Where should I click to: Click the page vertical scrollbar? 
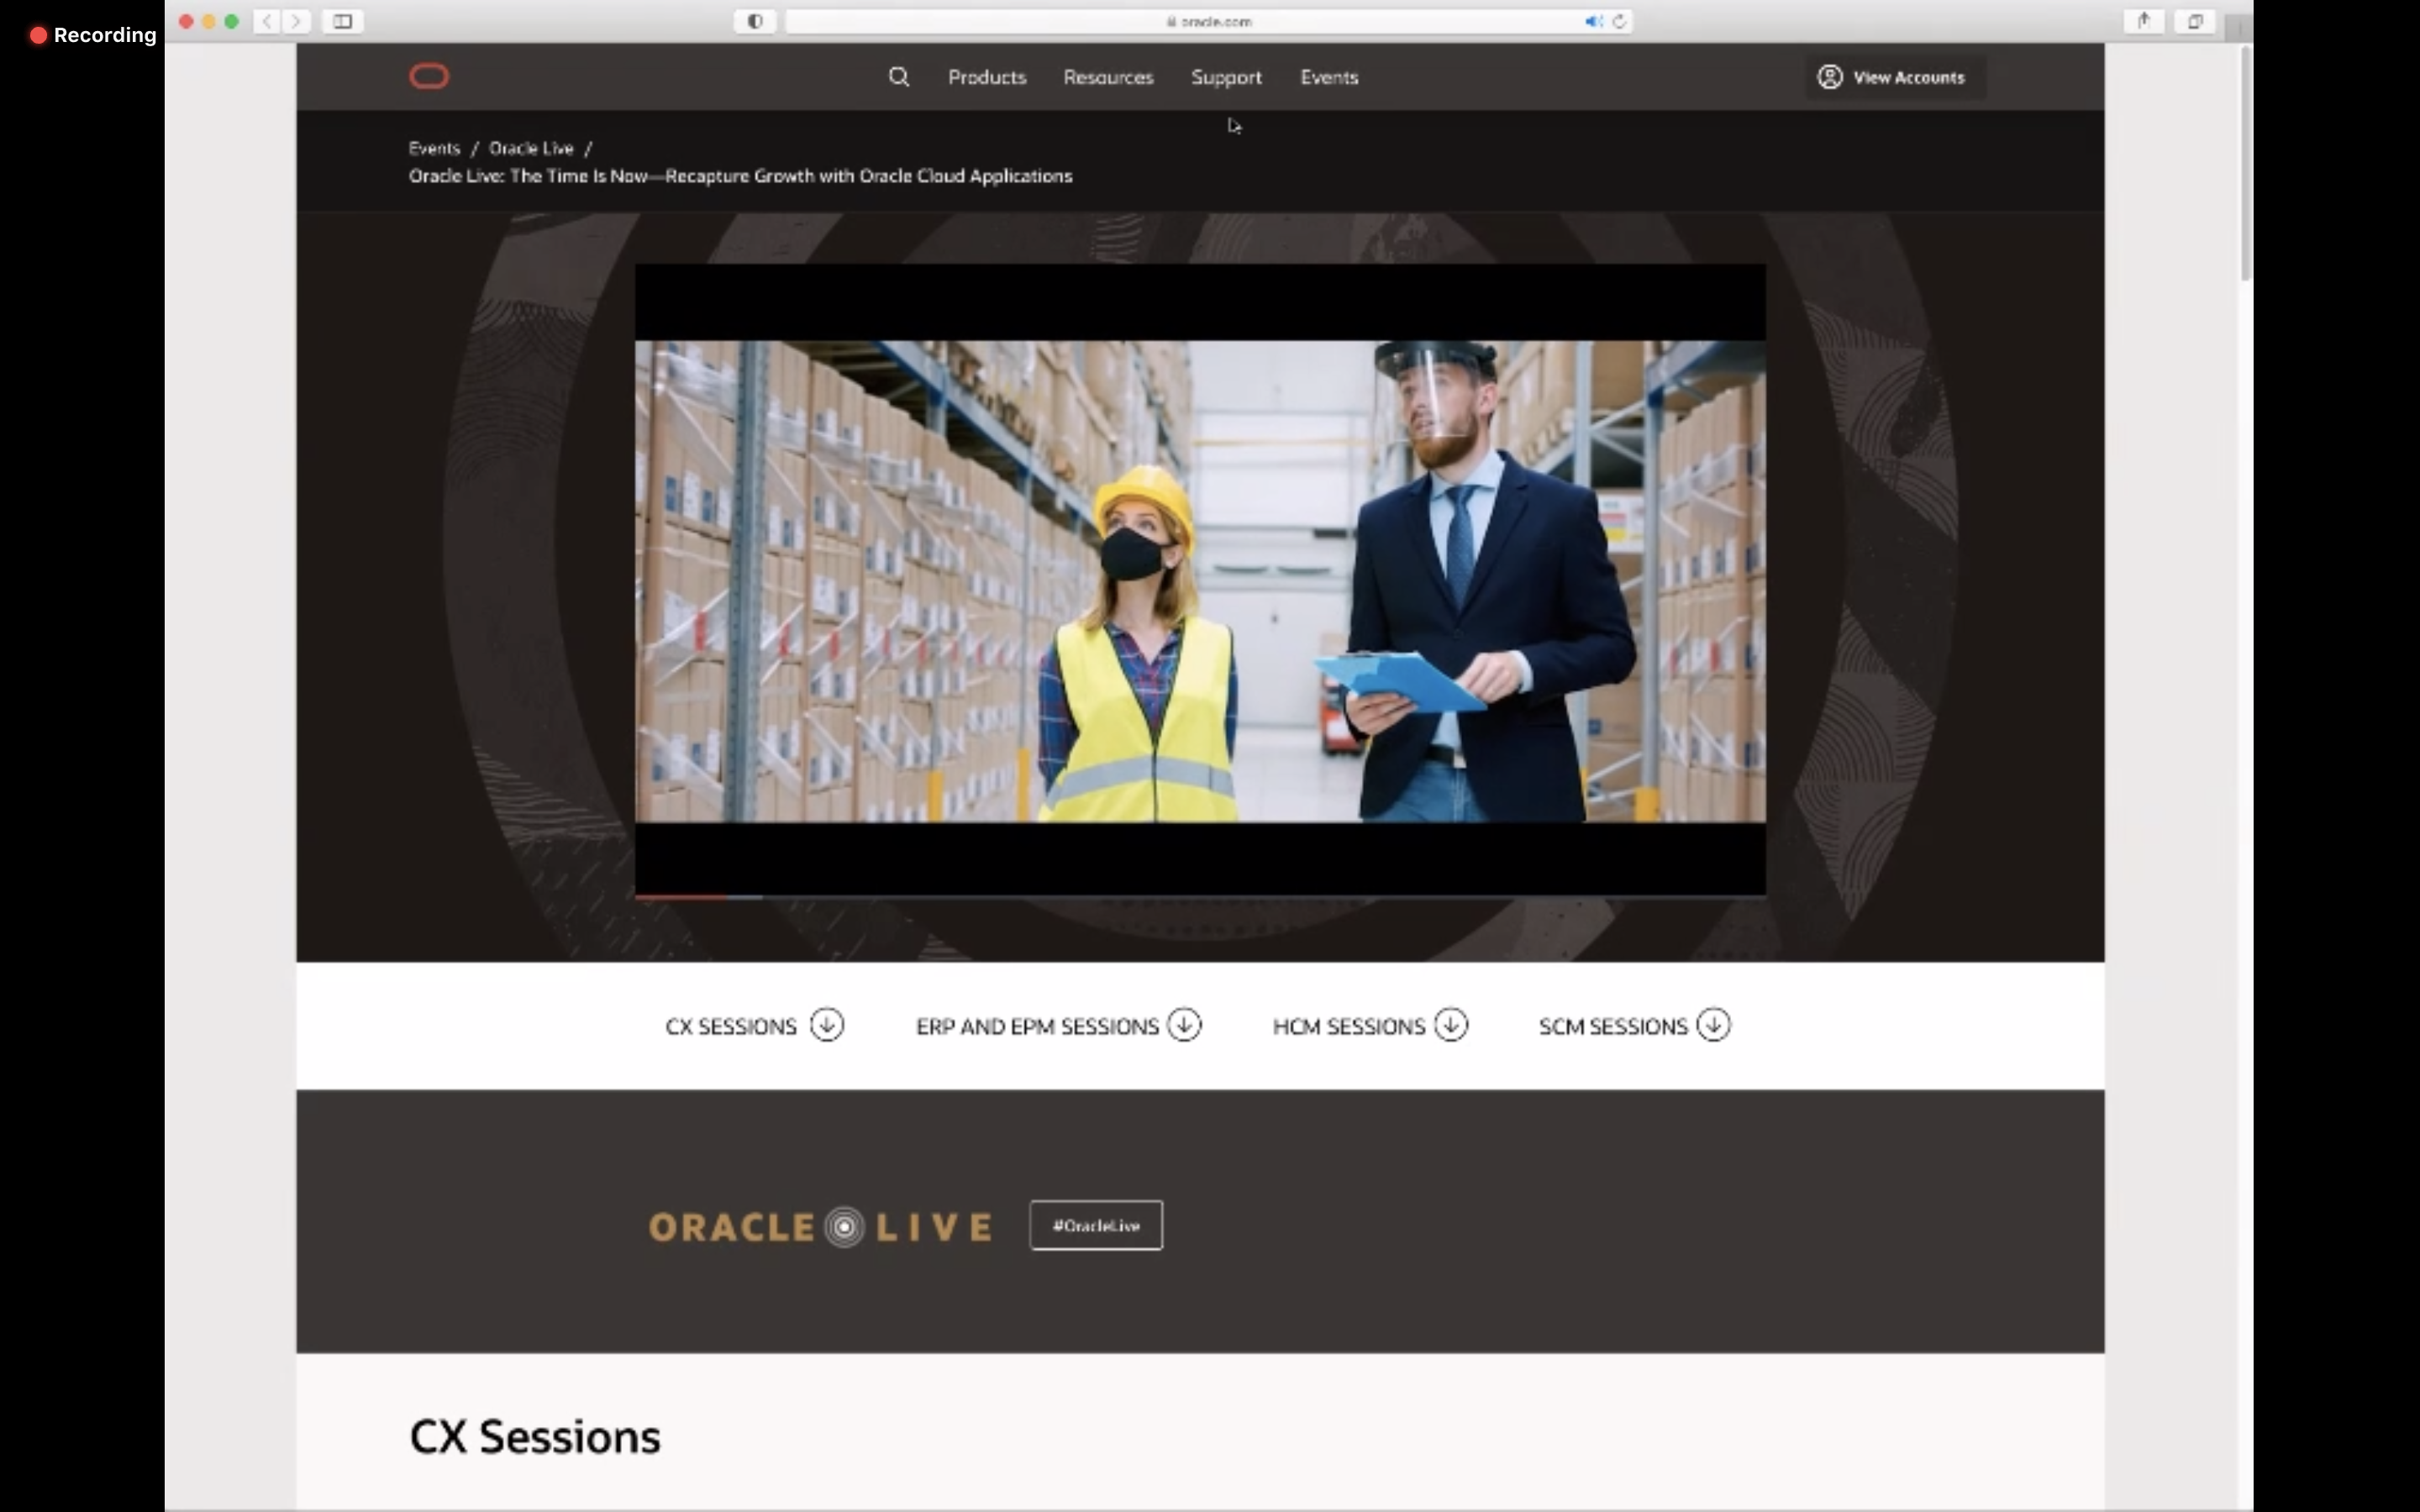click(x=2246, y=165)
